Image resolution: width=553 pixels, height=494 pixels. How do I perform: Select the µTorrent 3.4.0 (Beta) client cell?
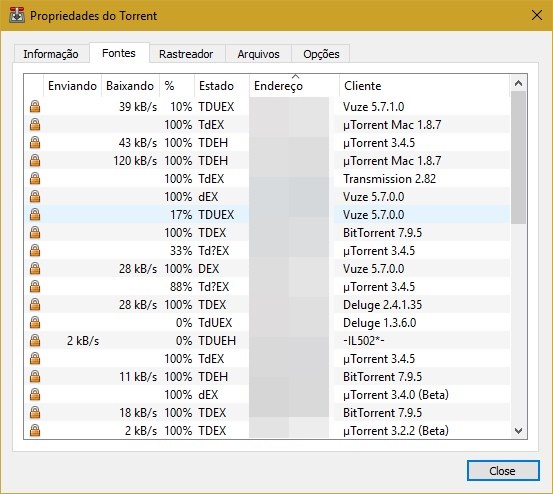click(396, 394)
